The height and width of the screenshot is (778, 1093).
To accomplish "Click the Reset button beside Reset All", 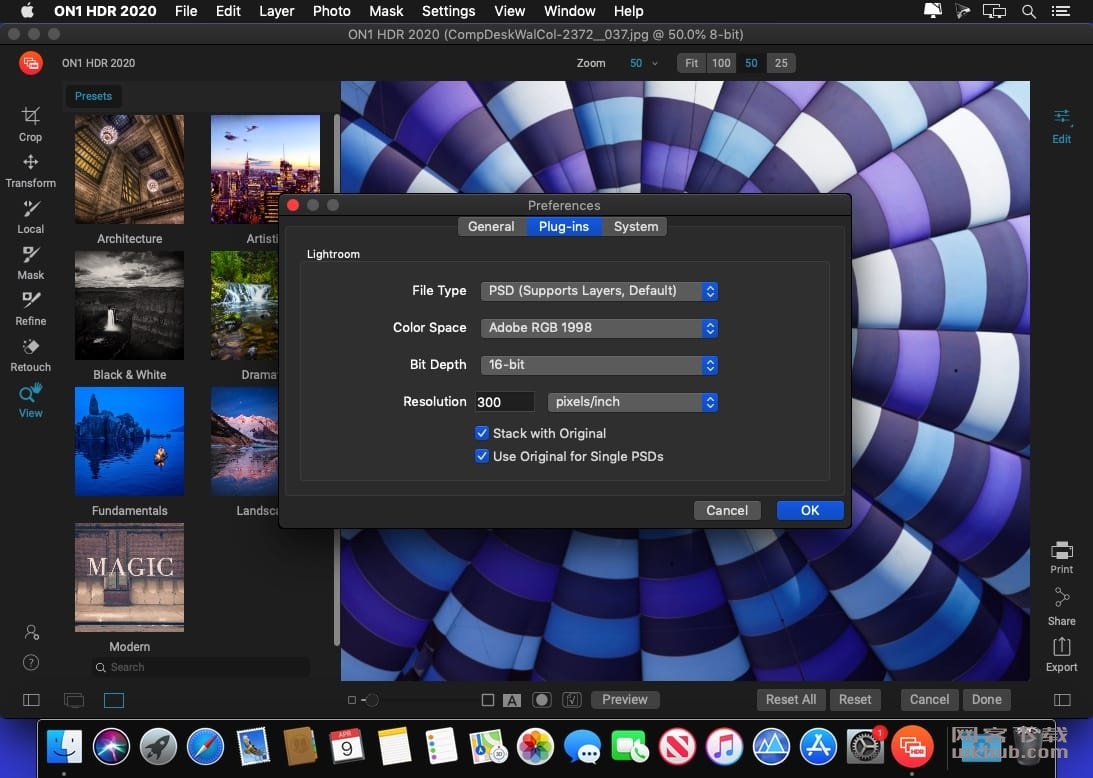I will point(855,699).
